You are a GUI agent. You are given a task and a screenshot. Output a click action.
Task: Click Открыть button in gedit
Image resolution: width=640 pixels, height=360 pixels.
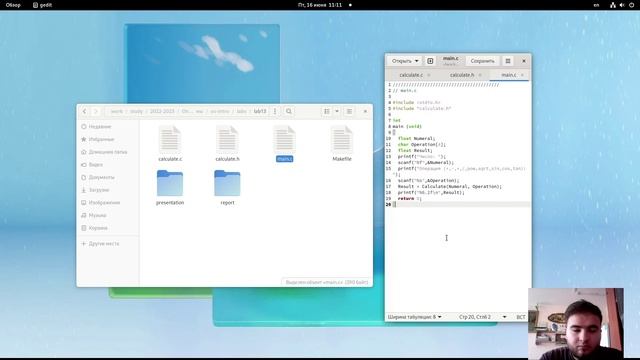coord(402,61)
